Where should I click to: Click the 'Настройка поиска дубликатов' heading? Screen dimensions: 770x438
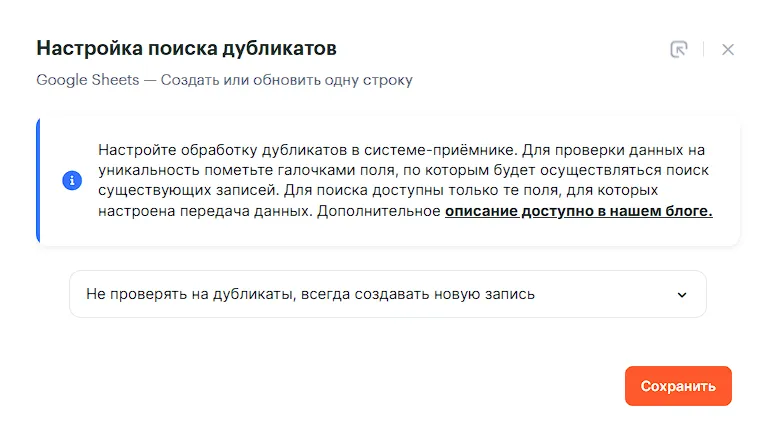pyautogui.click(x=186, y=48)
